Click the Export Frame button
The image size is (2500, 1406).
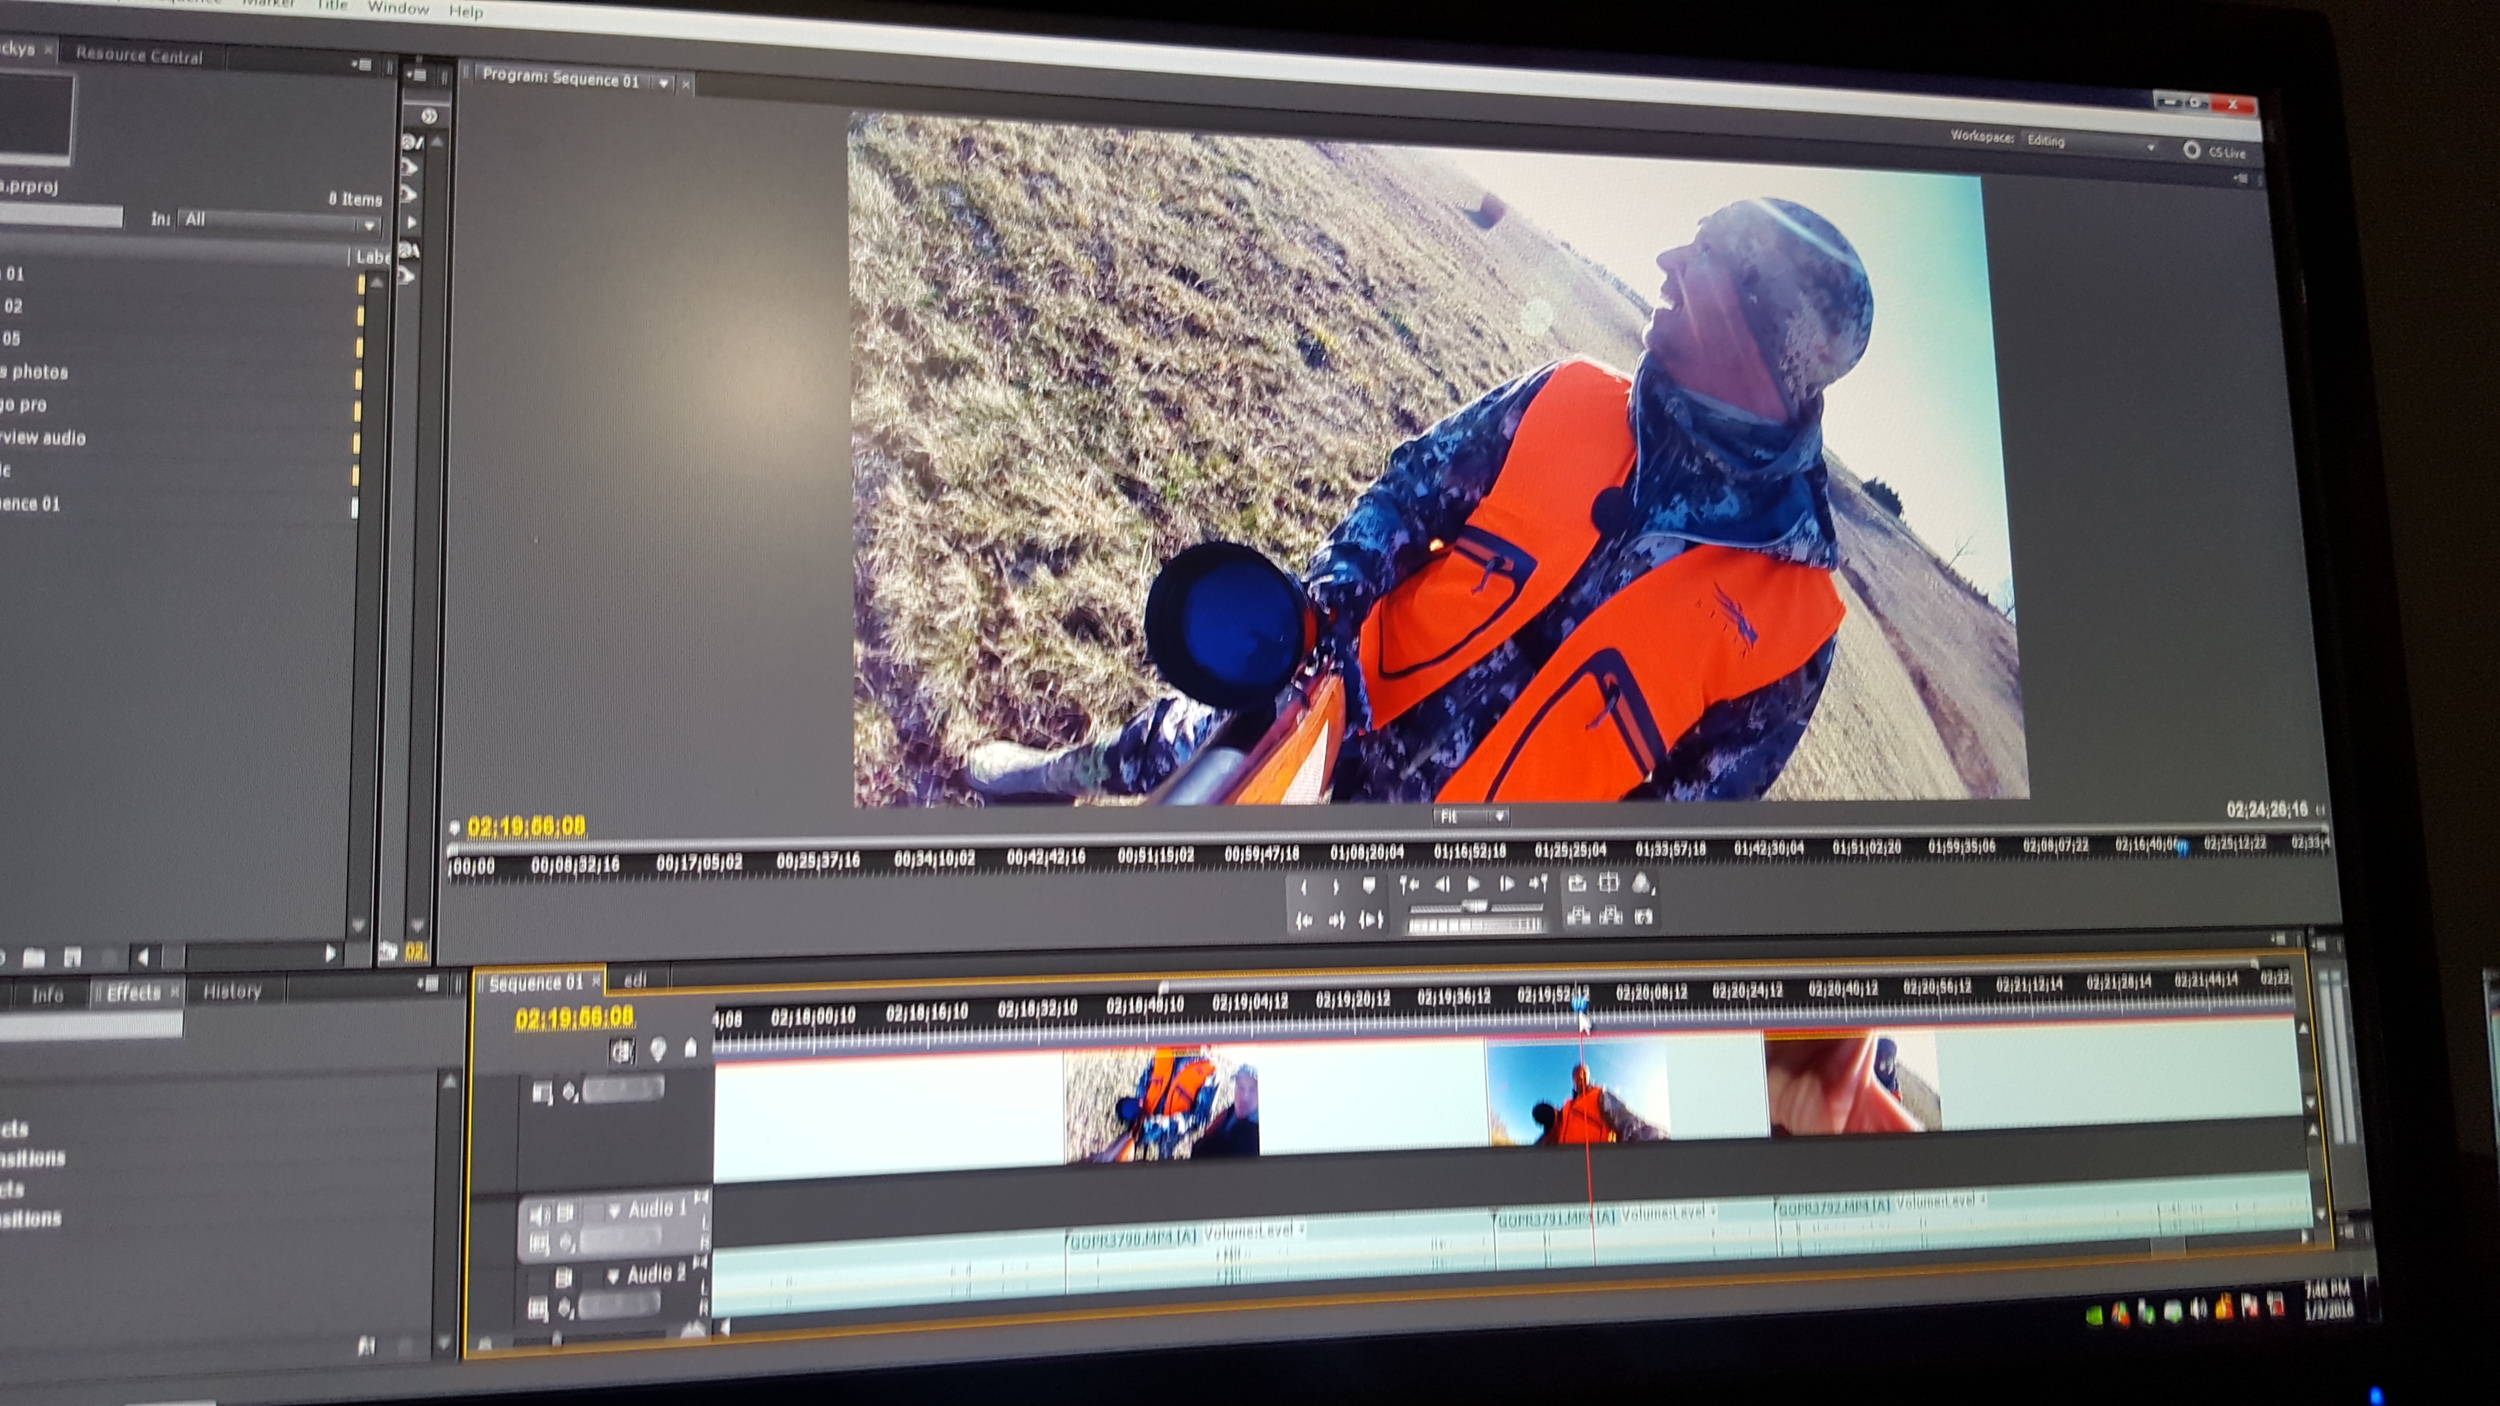tap(1643, 916)
